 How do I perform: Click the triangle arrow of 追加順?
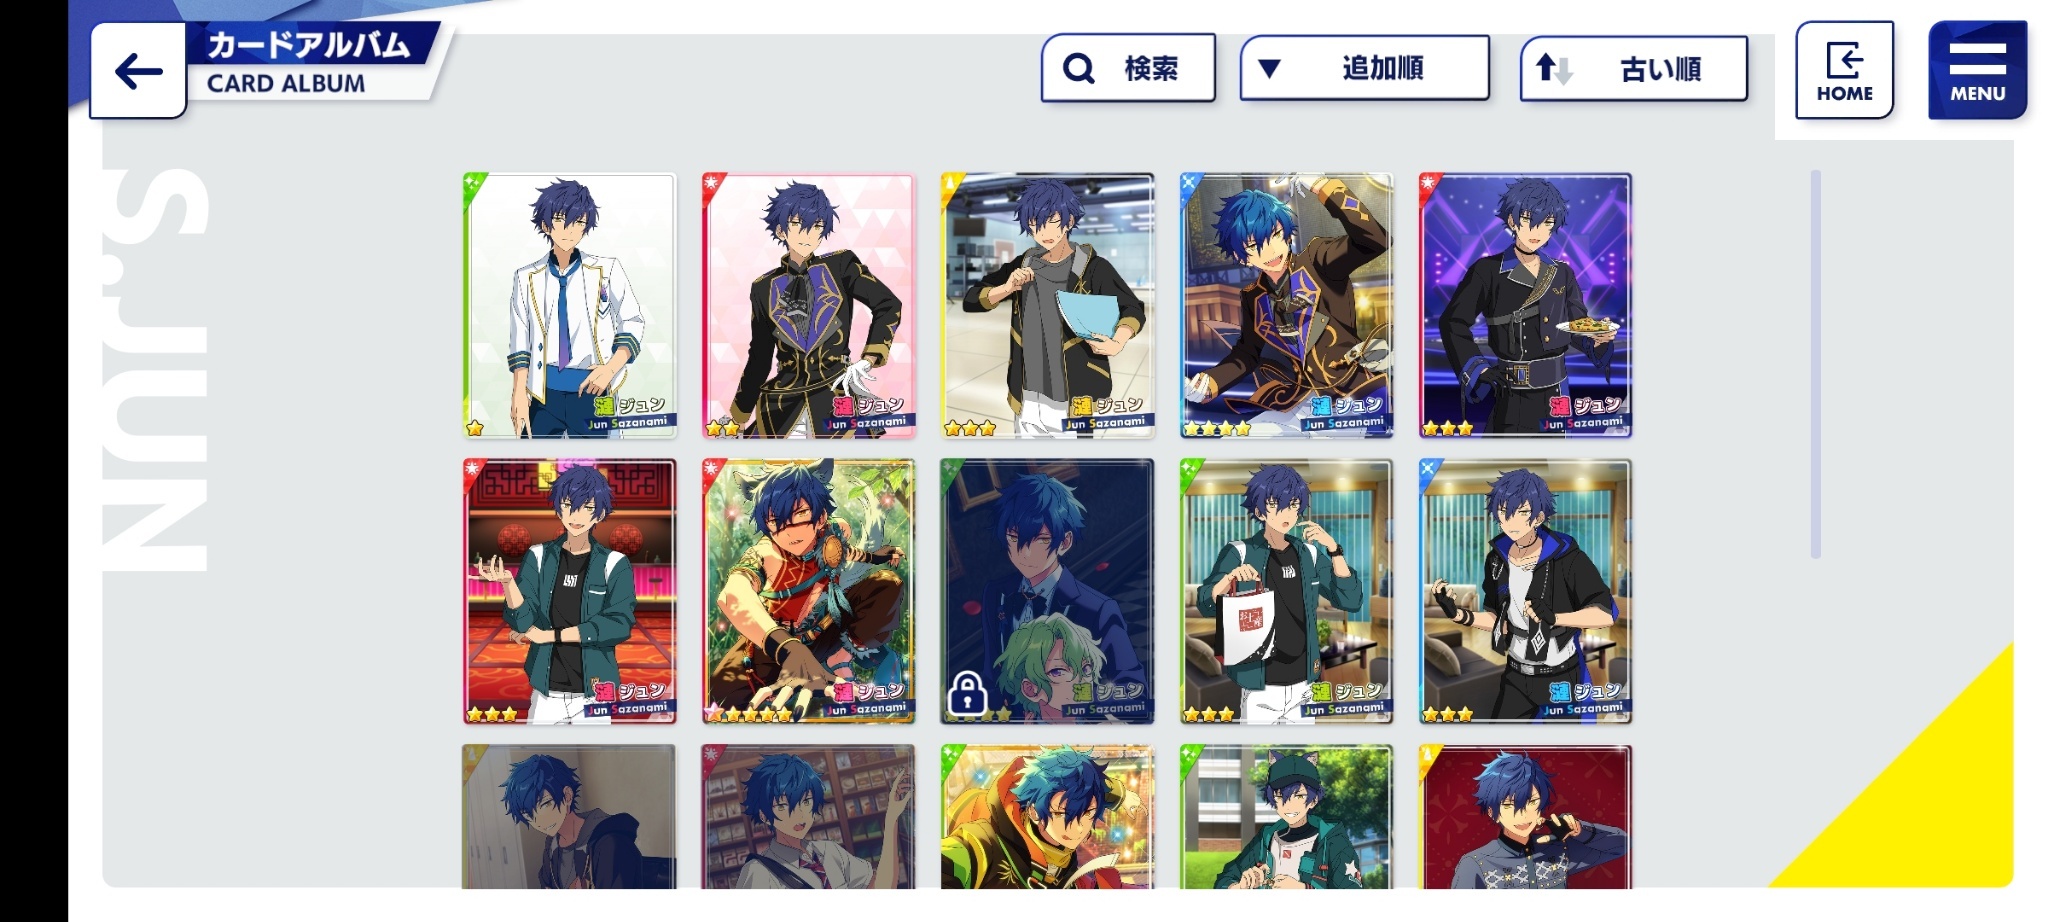pos(1269,69)
